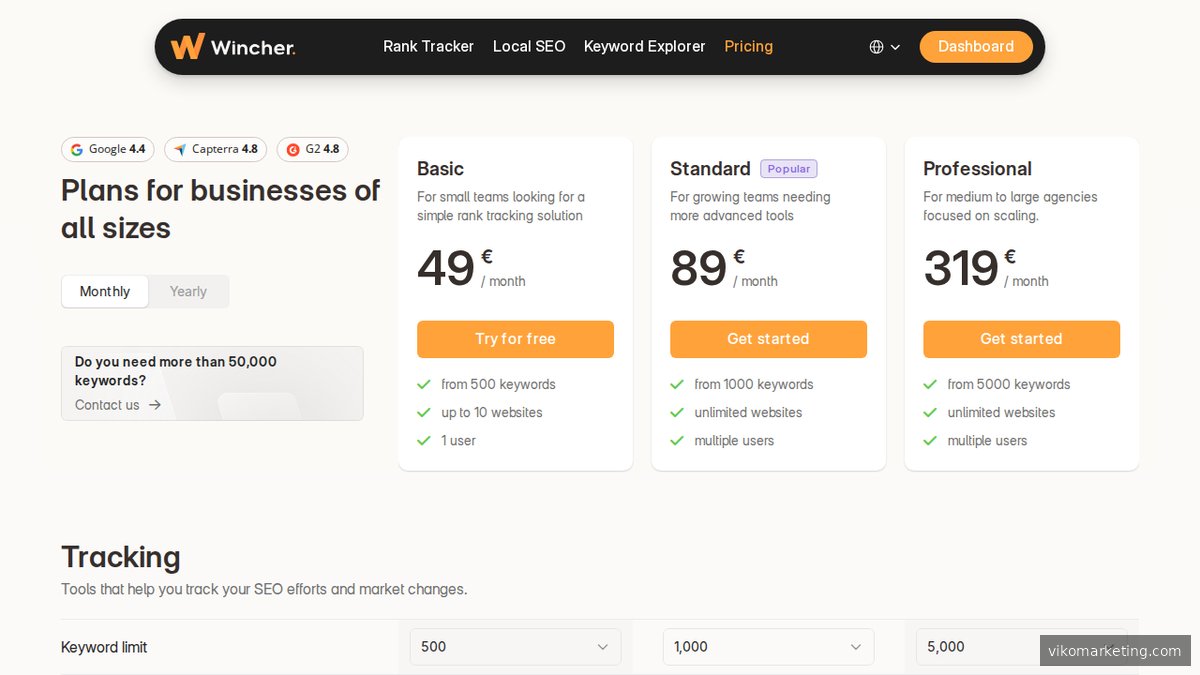Click the Wincher logo icon
Viewport: 1200px width, 675px height.
[x=187, y=46]
